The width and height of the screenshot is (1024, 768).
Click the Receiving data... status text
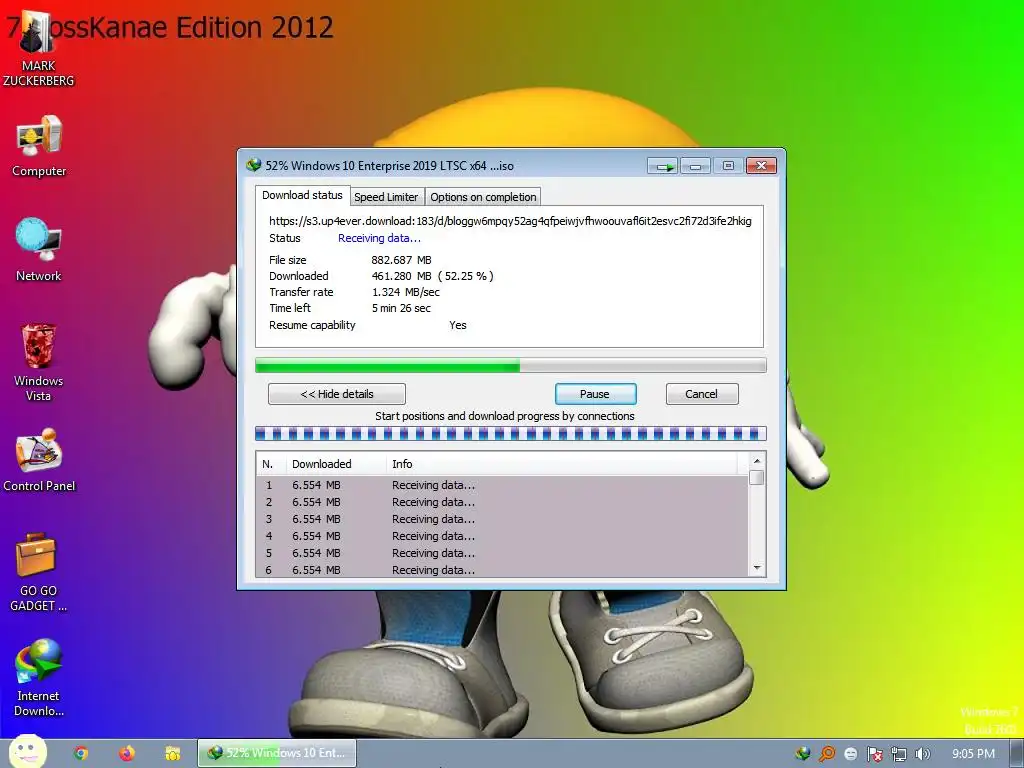coord(379,238)
